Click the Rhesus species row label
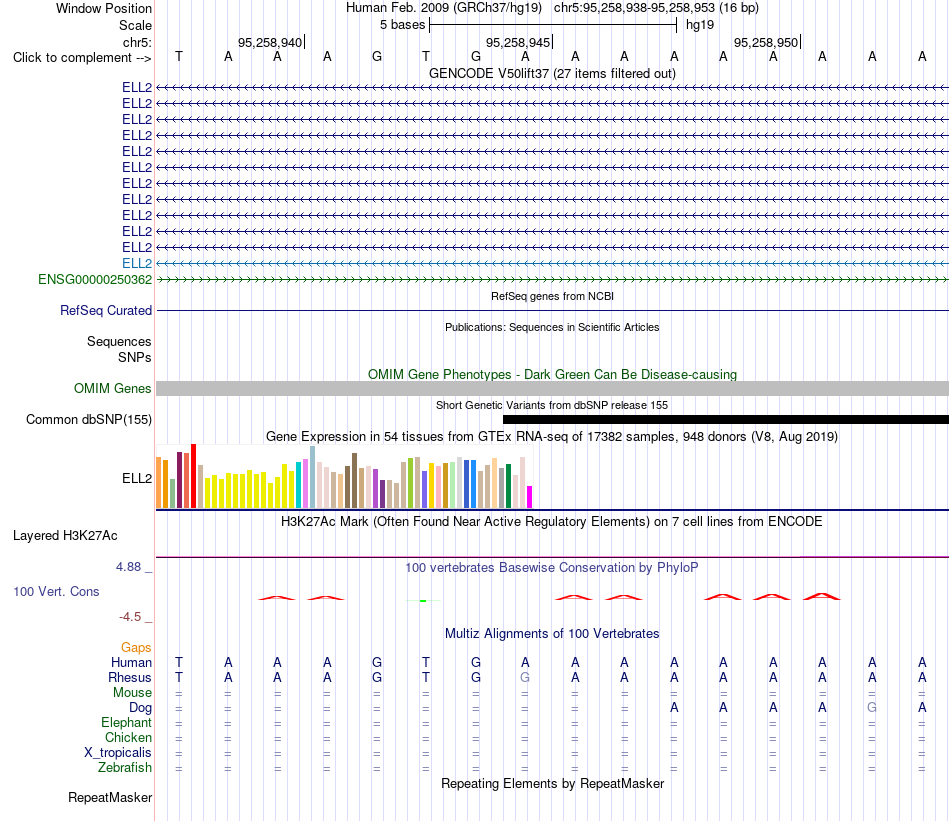 (130, 677)
